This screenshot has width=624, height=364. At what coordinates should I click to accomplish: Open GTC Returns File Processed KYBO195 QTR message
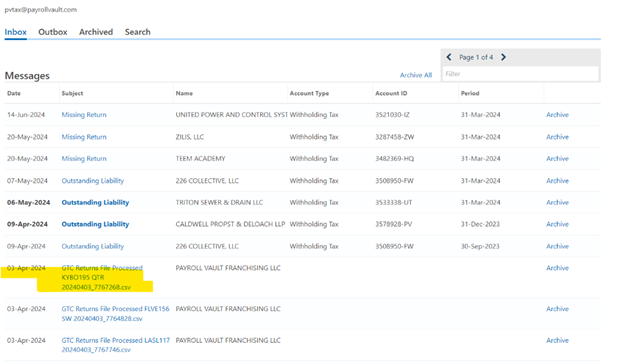tap(102, 277)
